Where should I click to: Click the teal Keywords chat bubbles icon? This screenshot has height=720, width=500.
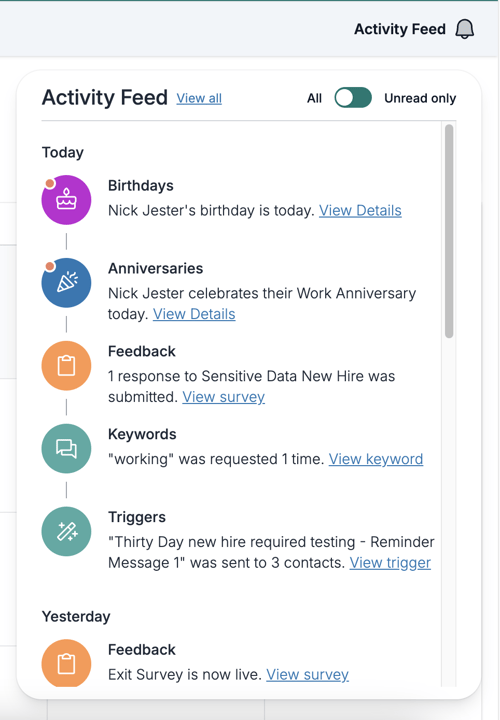click(x=66, y=449)
